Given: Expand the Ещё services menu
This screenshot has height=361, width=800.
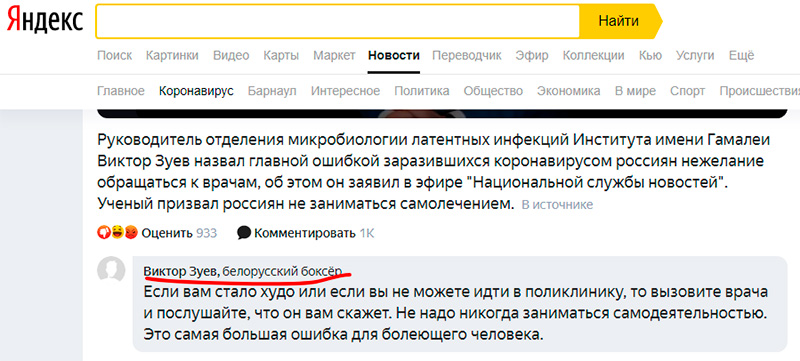Looking at the screenshot, I should coord(741,56).
